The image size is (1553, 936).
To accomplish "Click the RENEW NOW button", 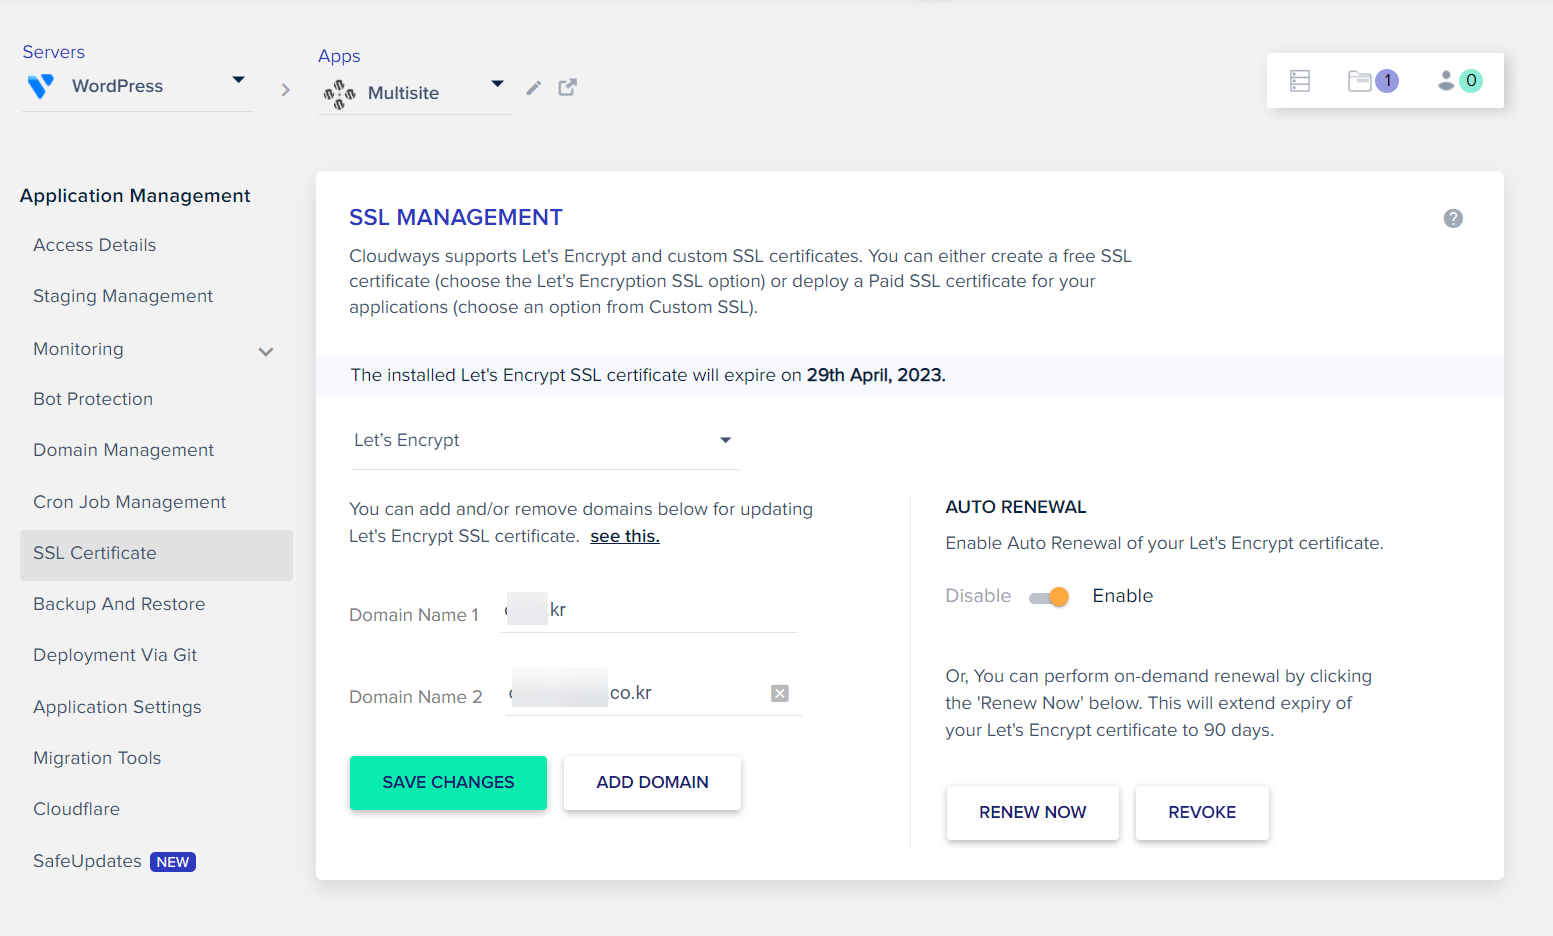I will (x=1032, y=812).
